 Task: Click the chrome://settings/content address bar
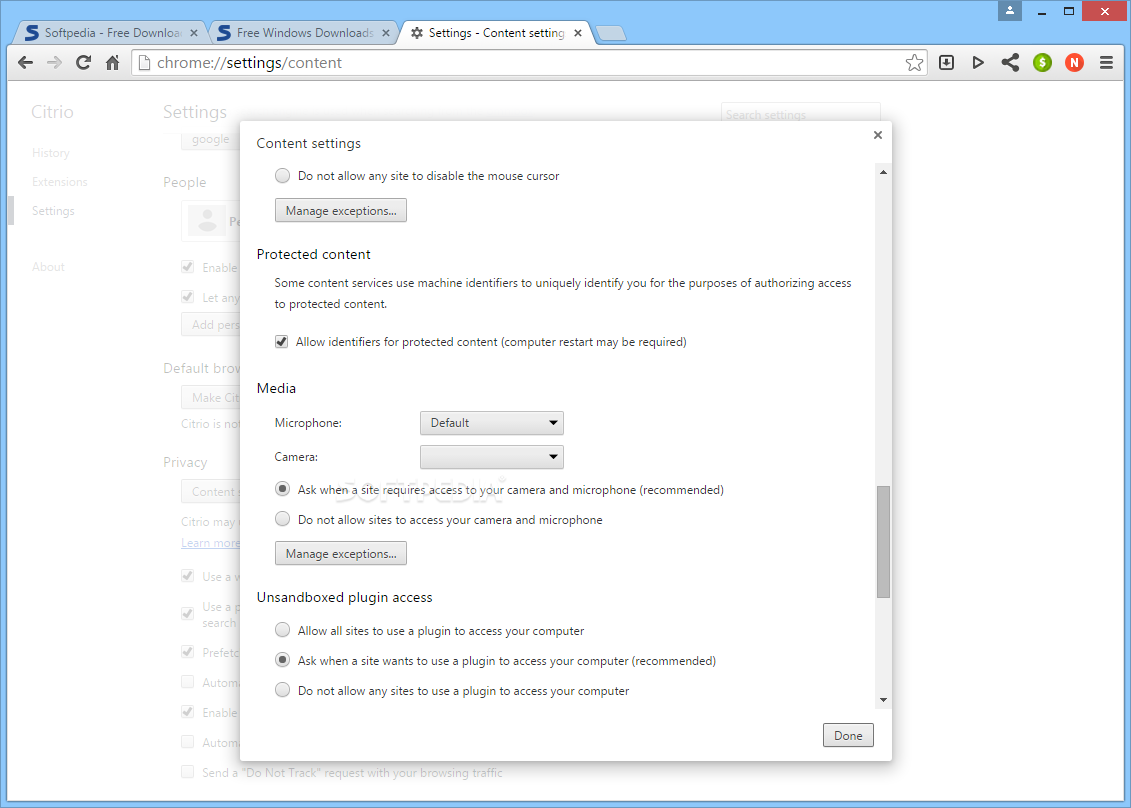point(528,63)
